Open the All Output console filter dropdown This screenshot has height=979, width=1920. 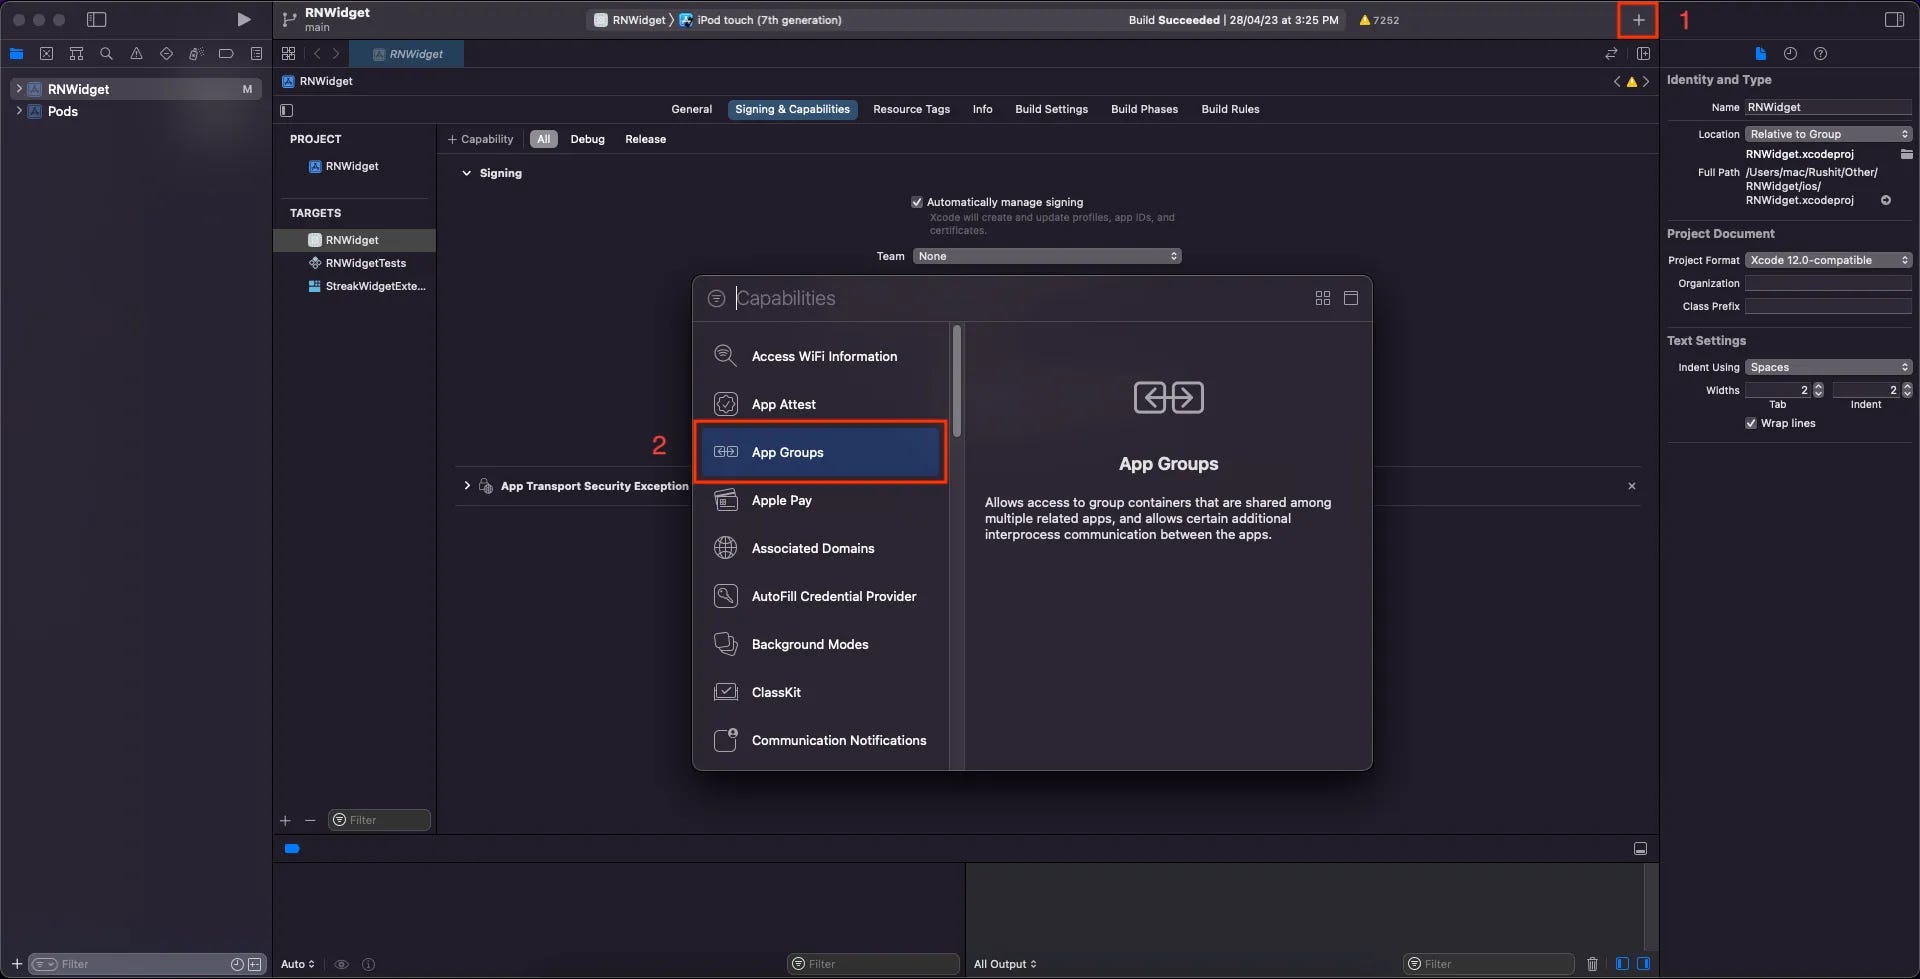[x=1005, y=964]
